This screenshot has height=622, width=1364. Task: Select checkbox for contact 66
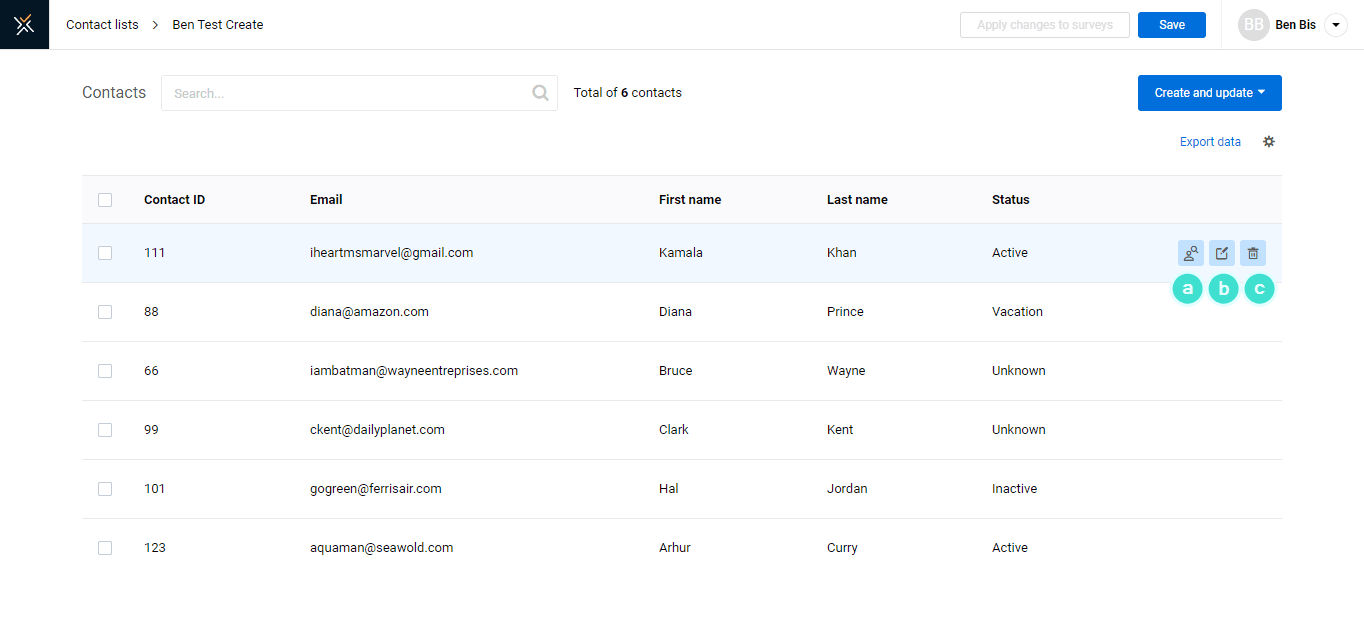coord(105,371)
